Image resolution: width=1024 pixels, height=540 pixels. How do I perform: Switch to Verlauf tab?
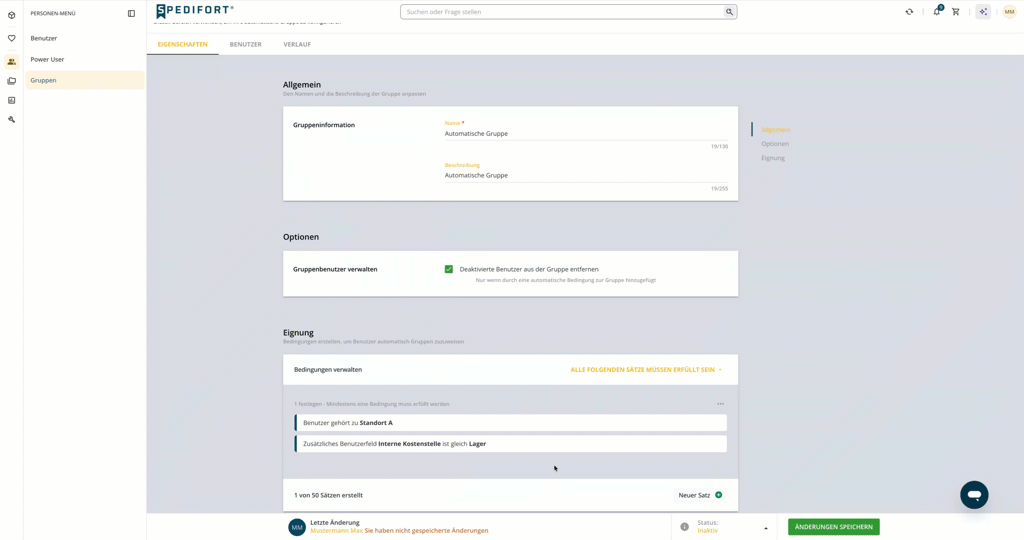pyautogui.click(x=297, y=44)
